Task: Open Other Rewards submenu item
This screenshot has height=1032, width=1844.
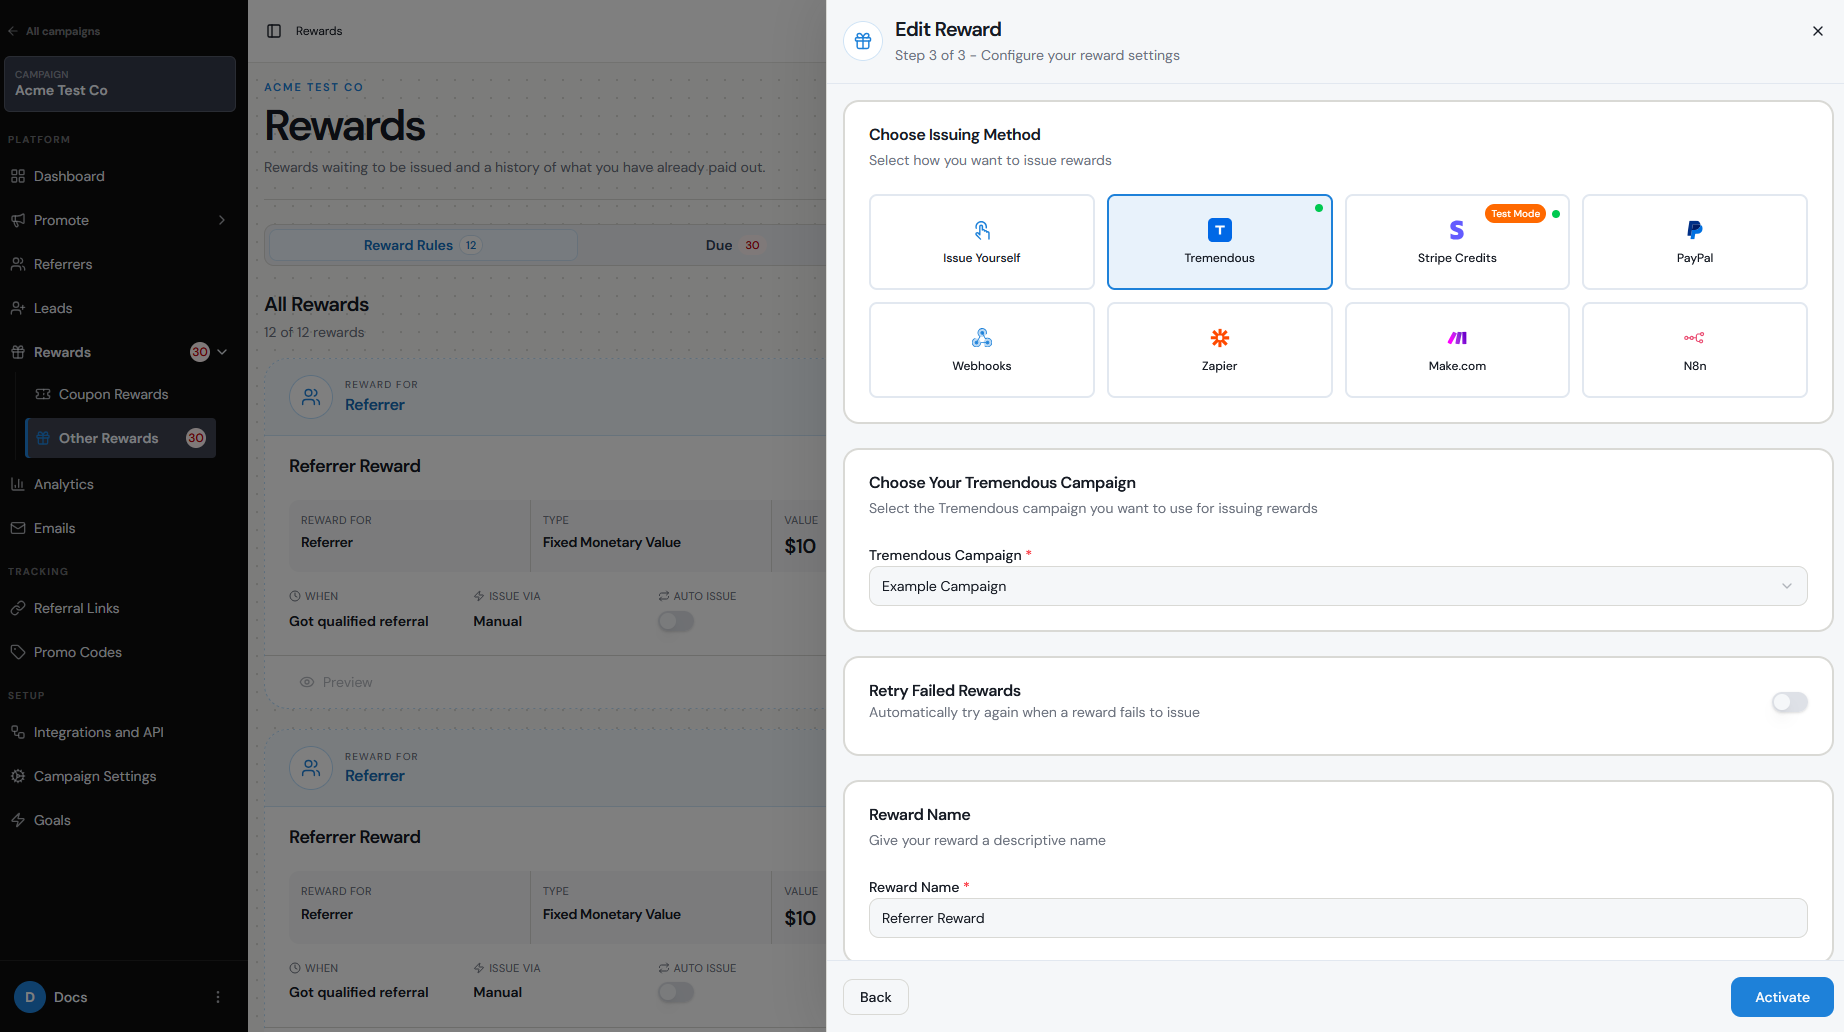Action: tap(120, 438)
